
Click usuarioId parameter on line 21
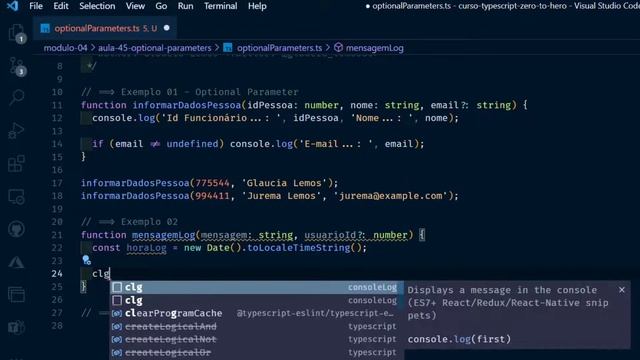330,235
